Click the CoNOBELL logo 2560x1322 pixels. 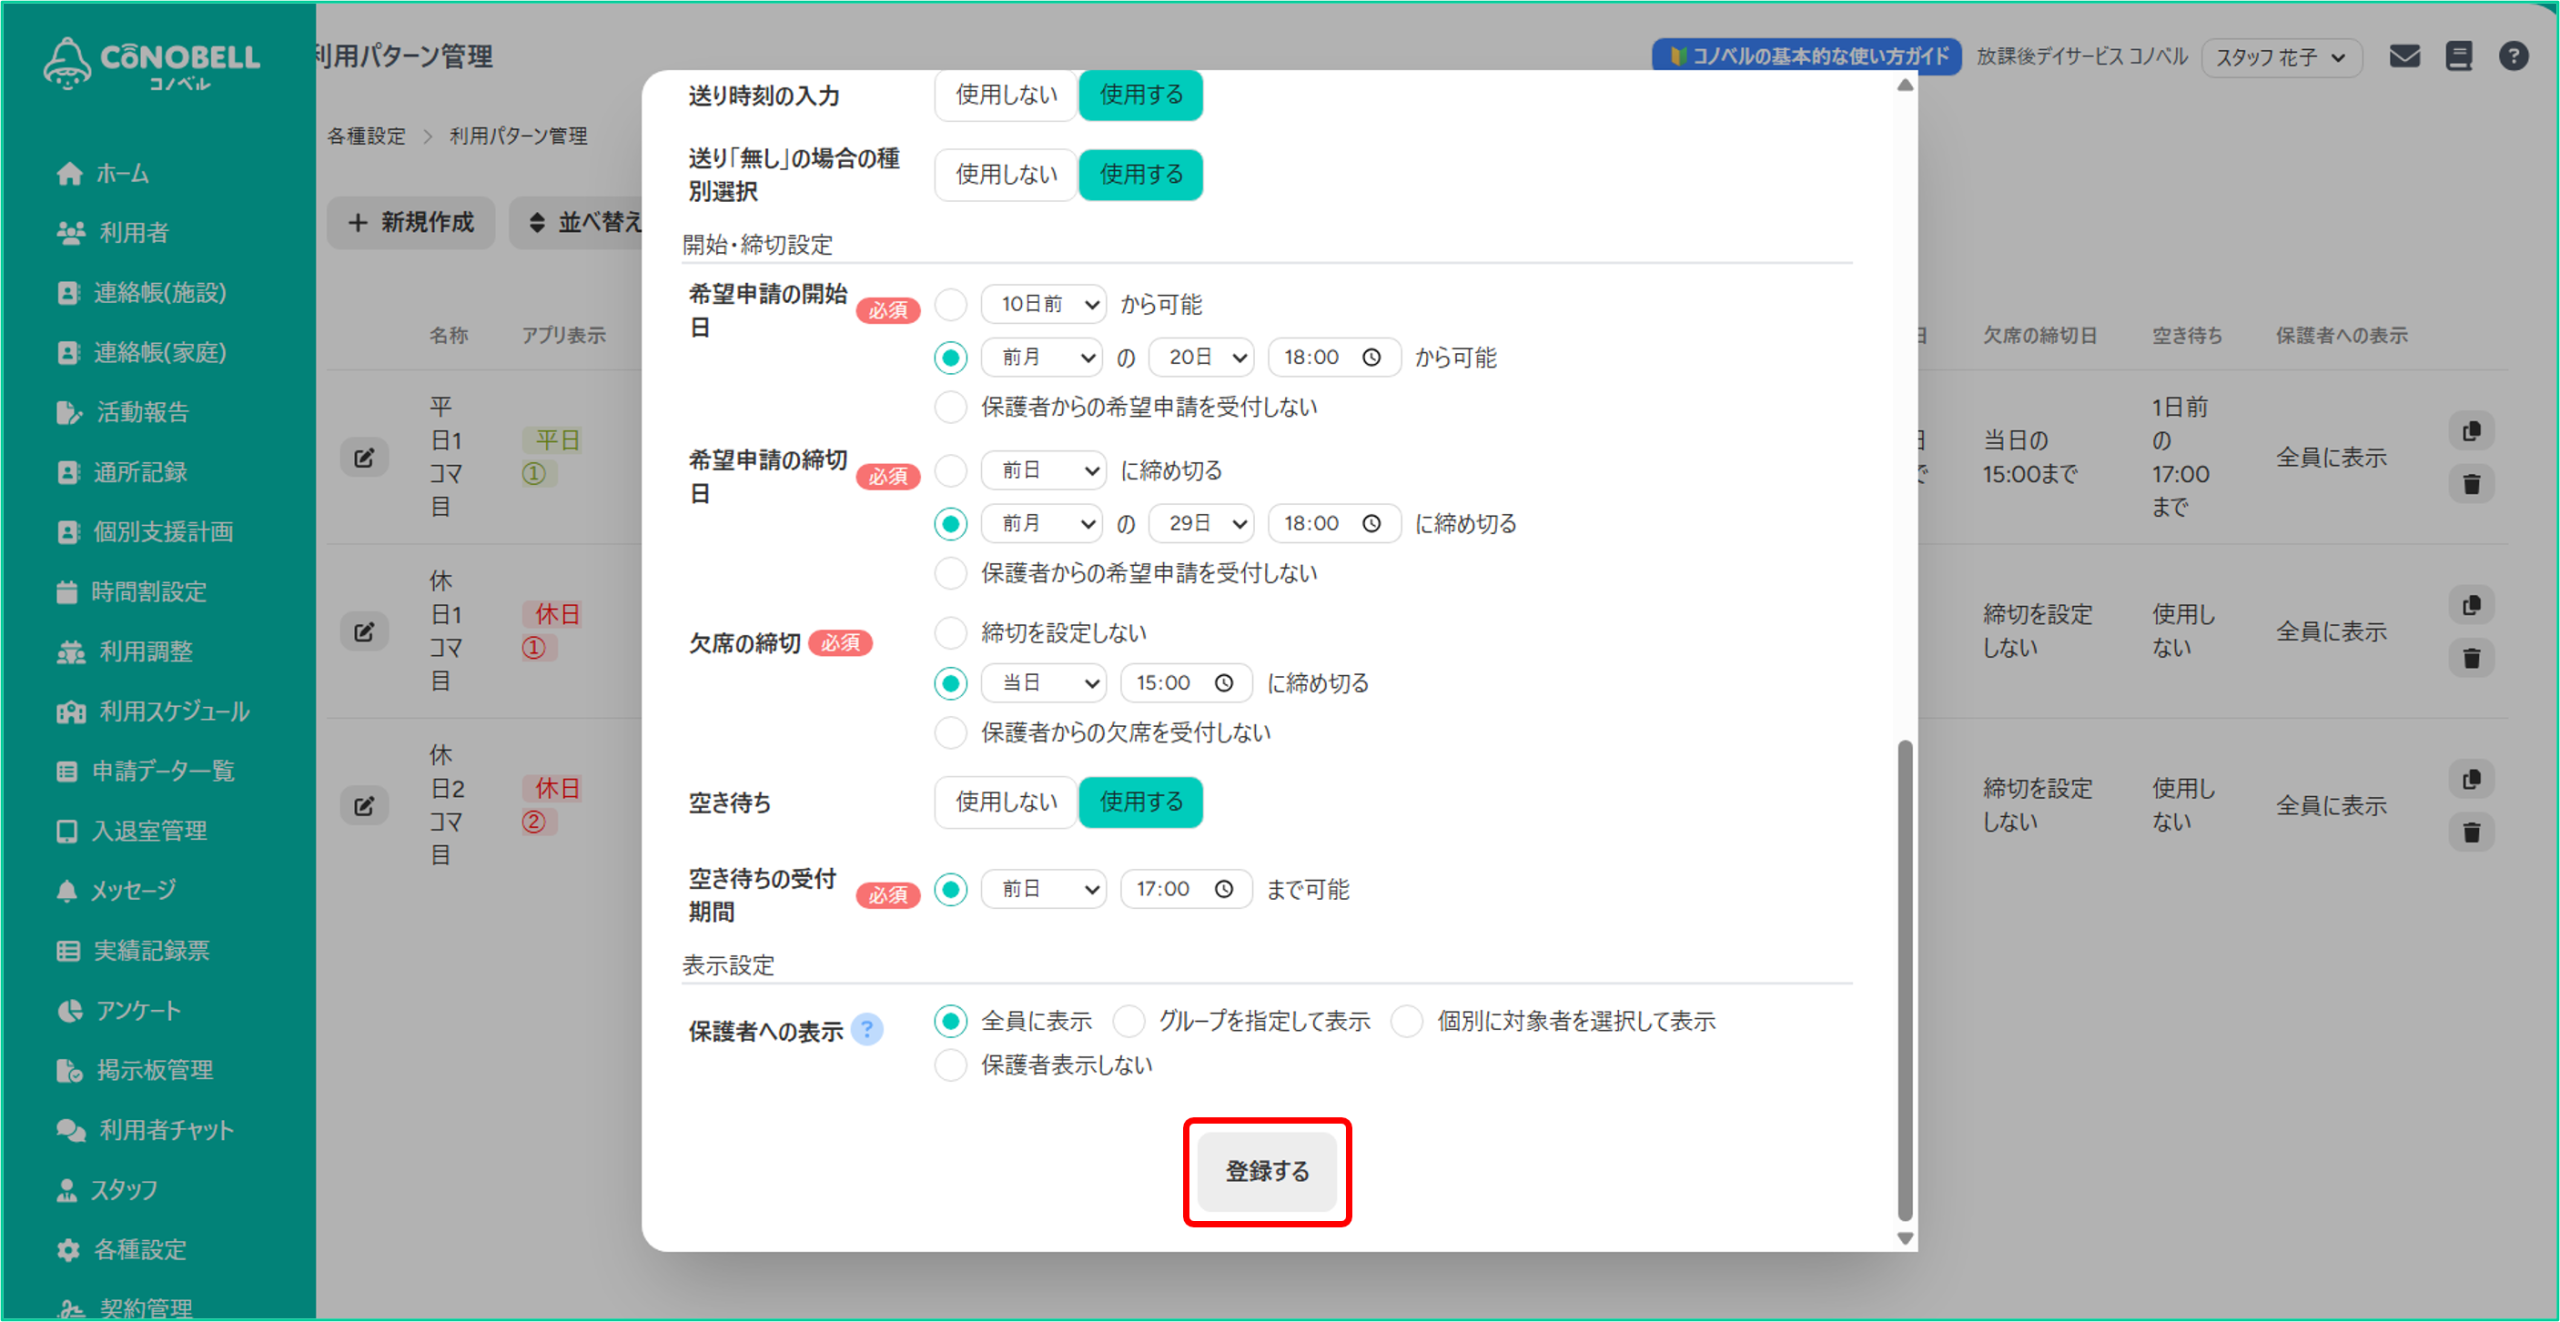click(x=152, y=63)
